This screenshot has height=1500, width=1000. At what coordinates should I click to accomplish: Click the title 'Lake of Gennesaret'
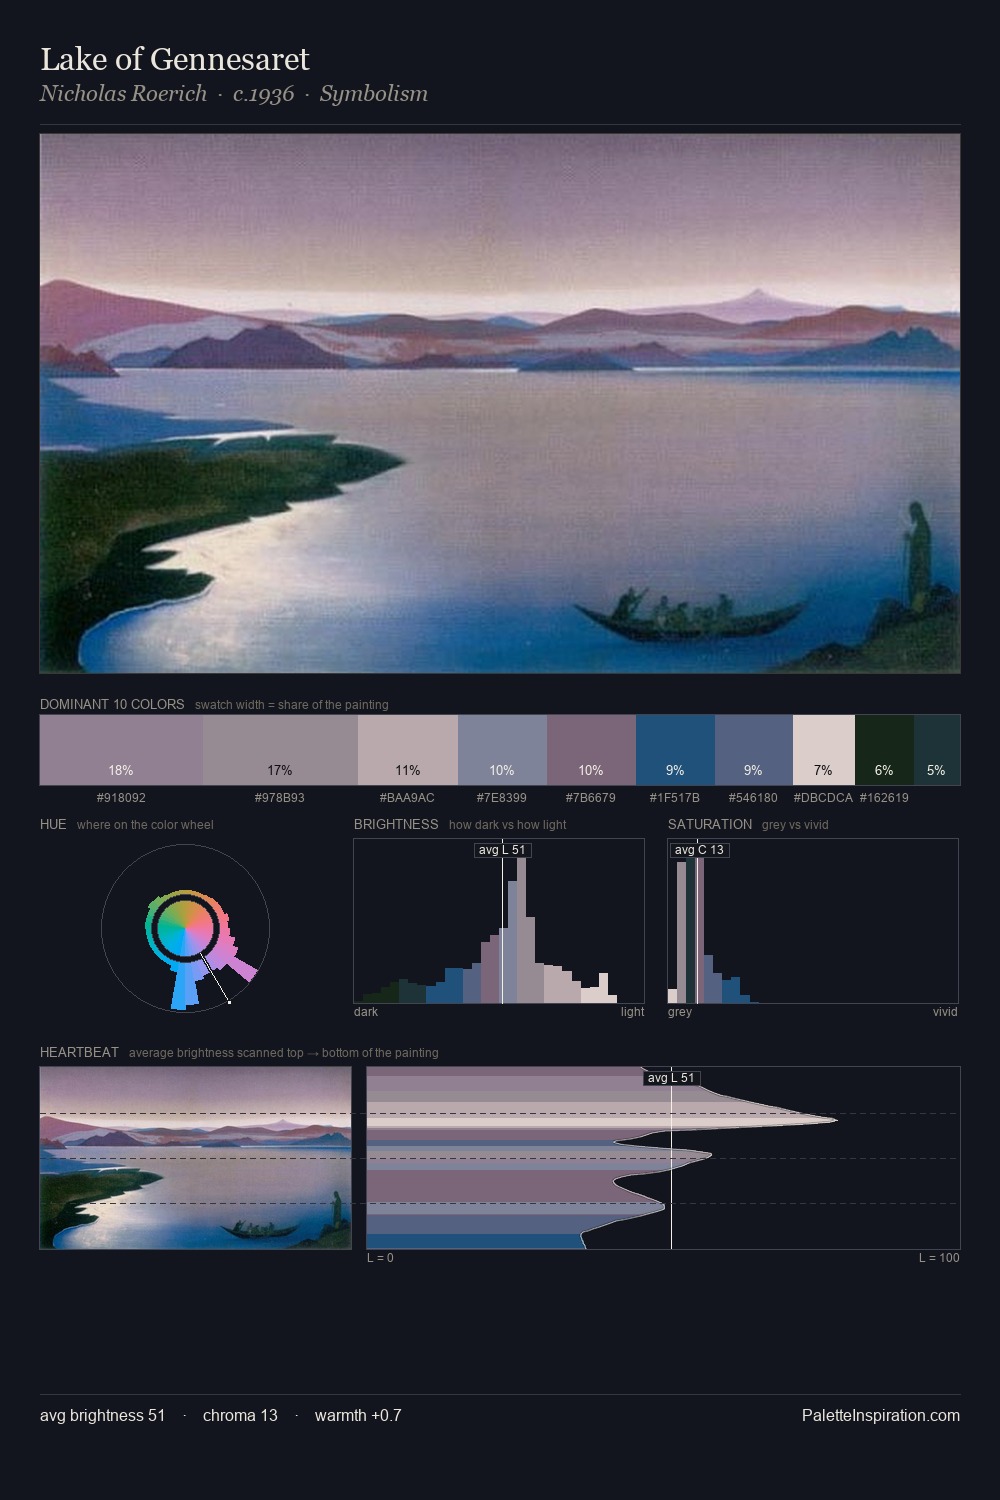[x=175, y=59]
